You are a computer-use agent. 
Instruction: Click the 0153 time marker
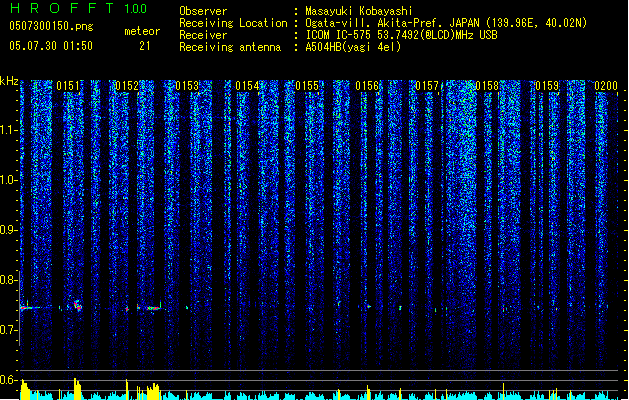pyautogui.click(x=187, y=86)
